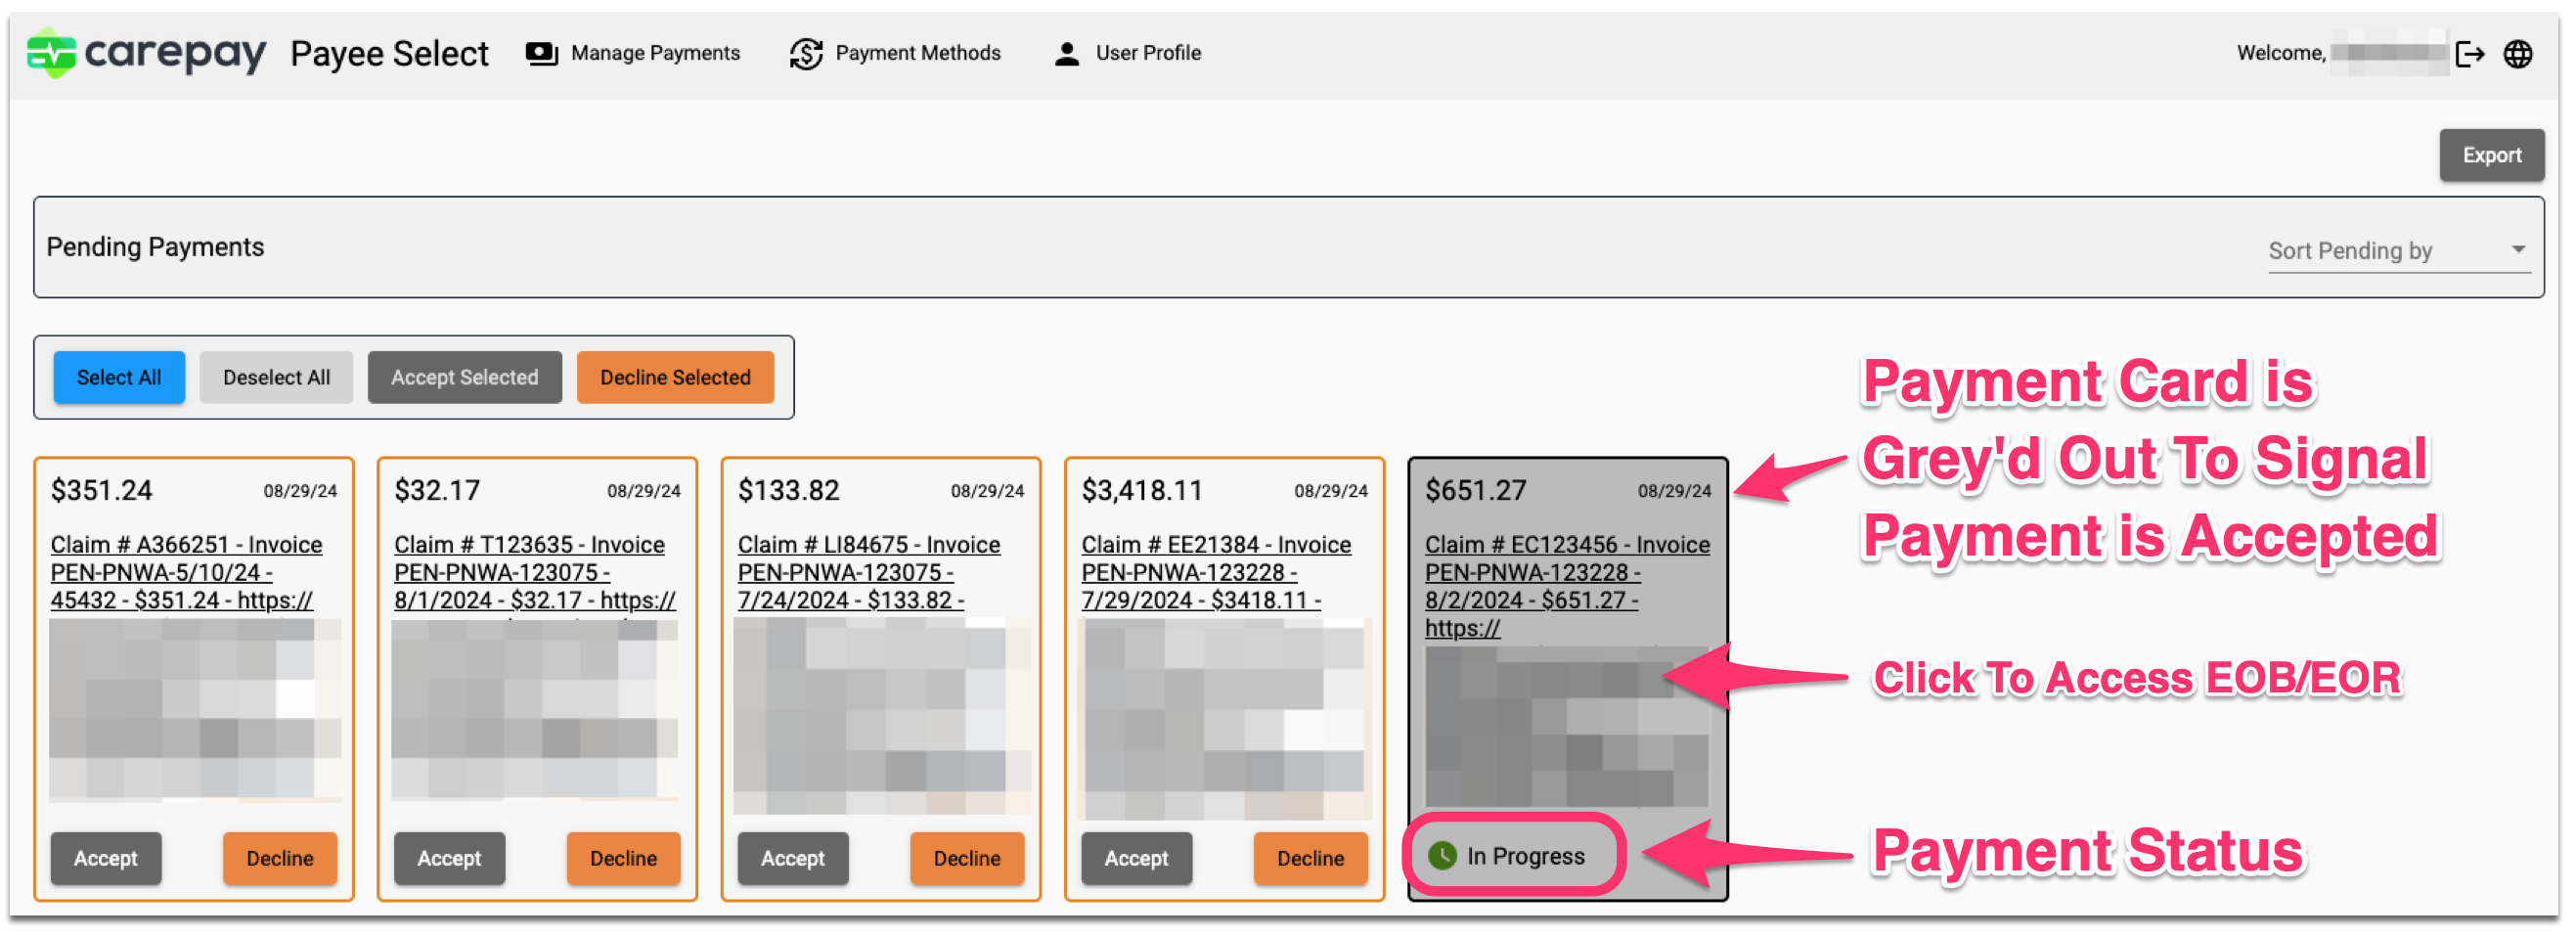
Task: Accept the $351.24 pending payment
Action: point(105,857)
